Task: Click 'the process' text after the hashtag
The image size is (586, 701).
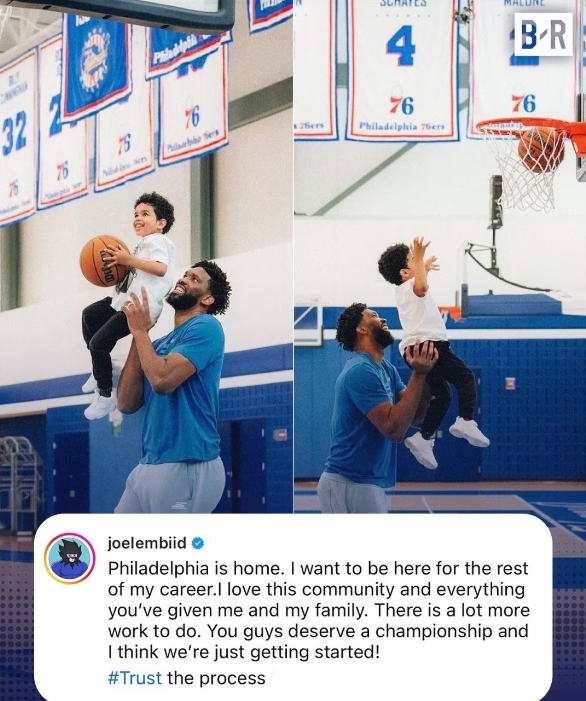Action: 216,678
